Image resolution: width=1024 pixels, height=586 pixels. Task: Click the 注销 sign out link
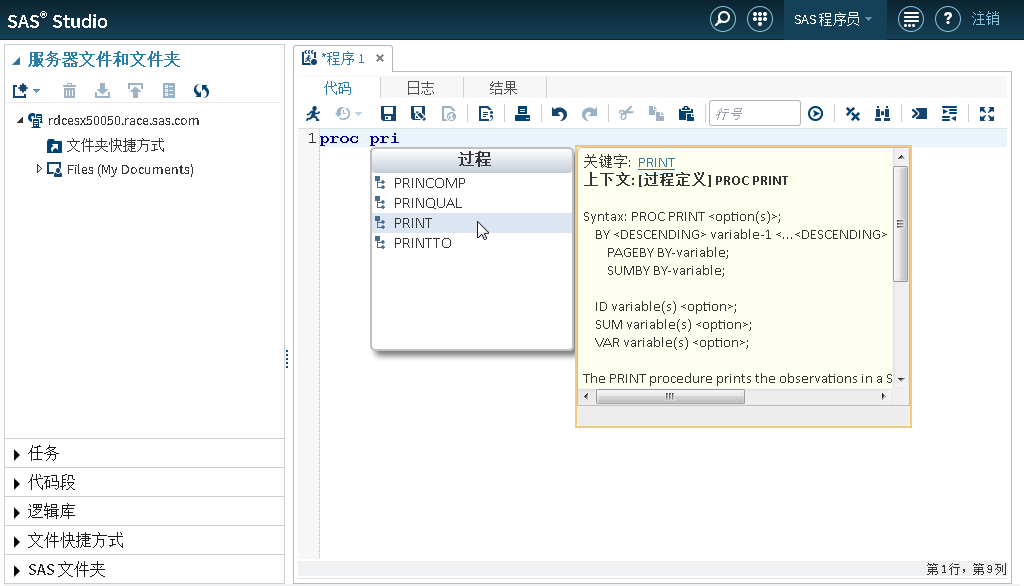986,19
